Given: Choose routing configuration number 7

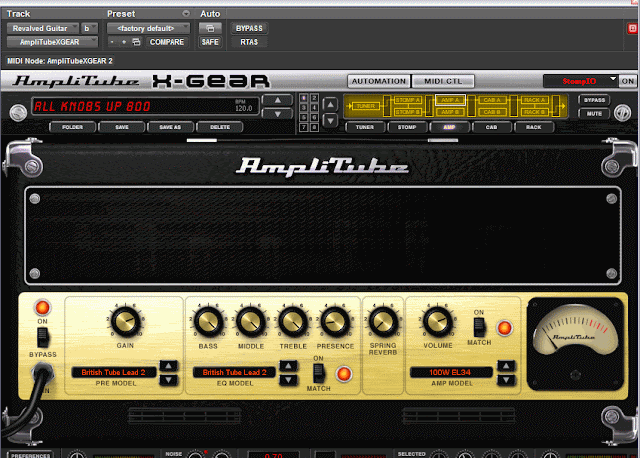Looking at the screenshot, I should pyautogui.click(x=304, y=127).
